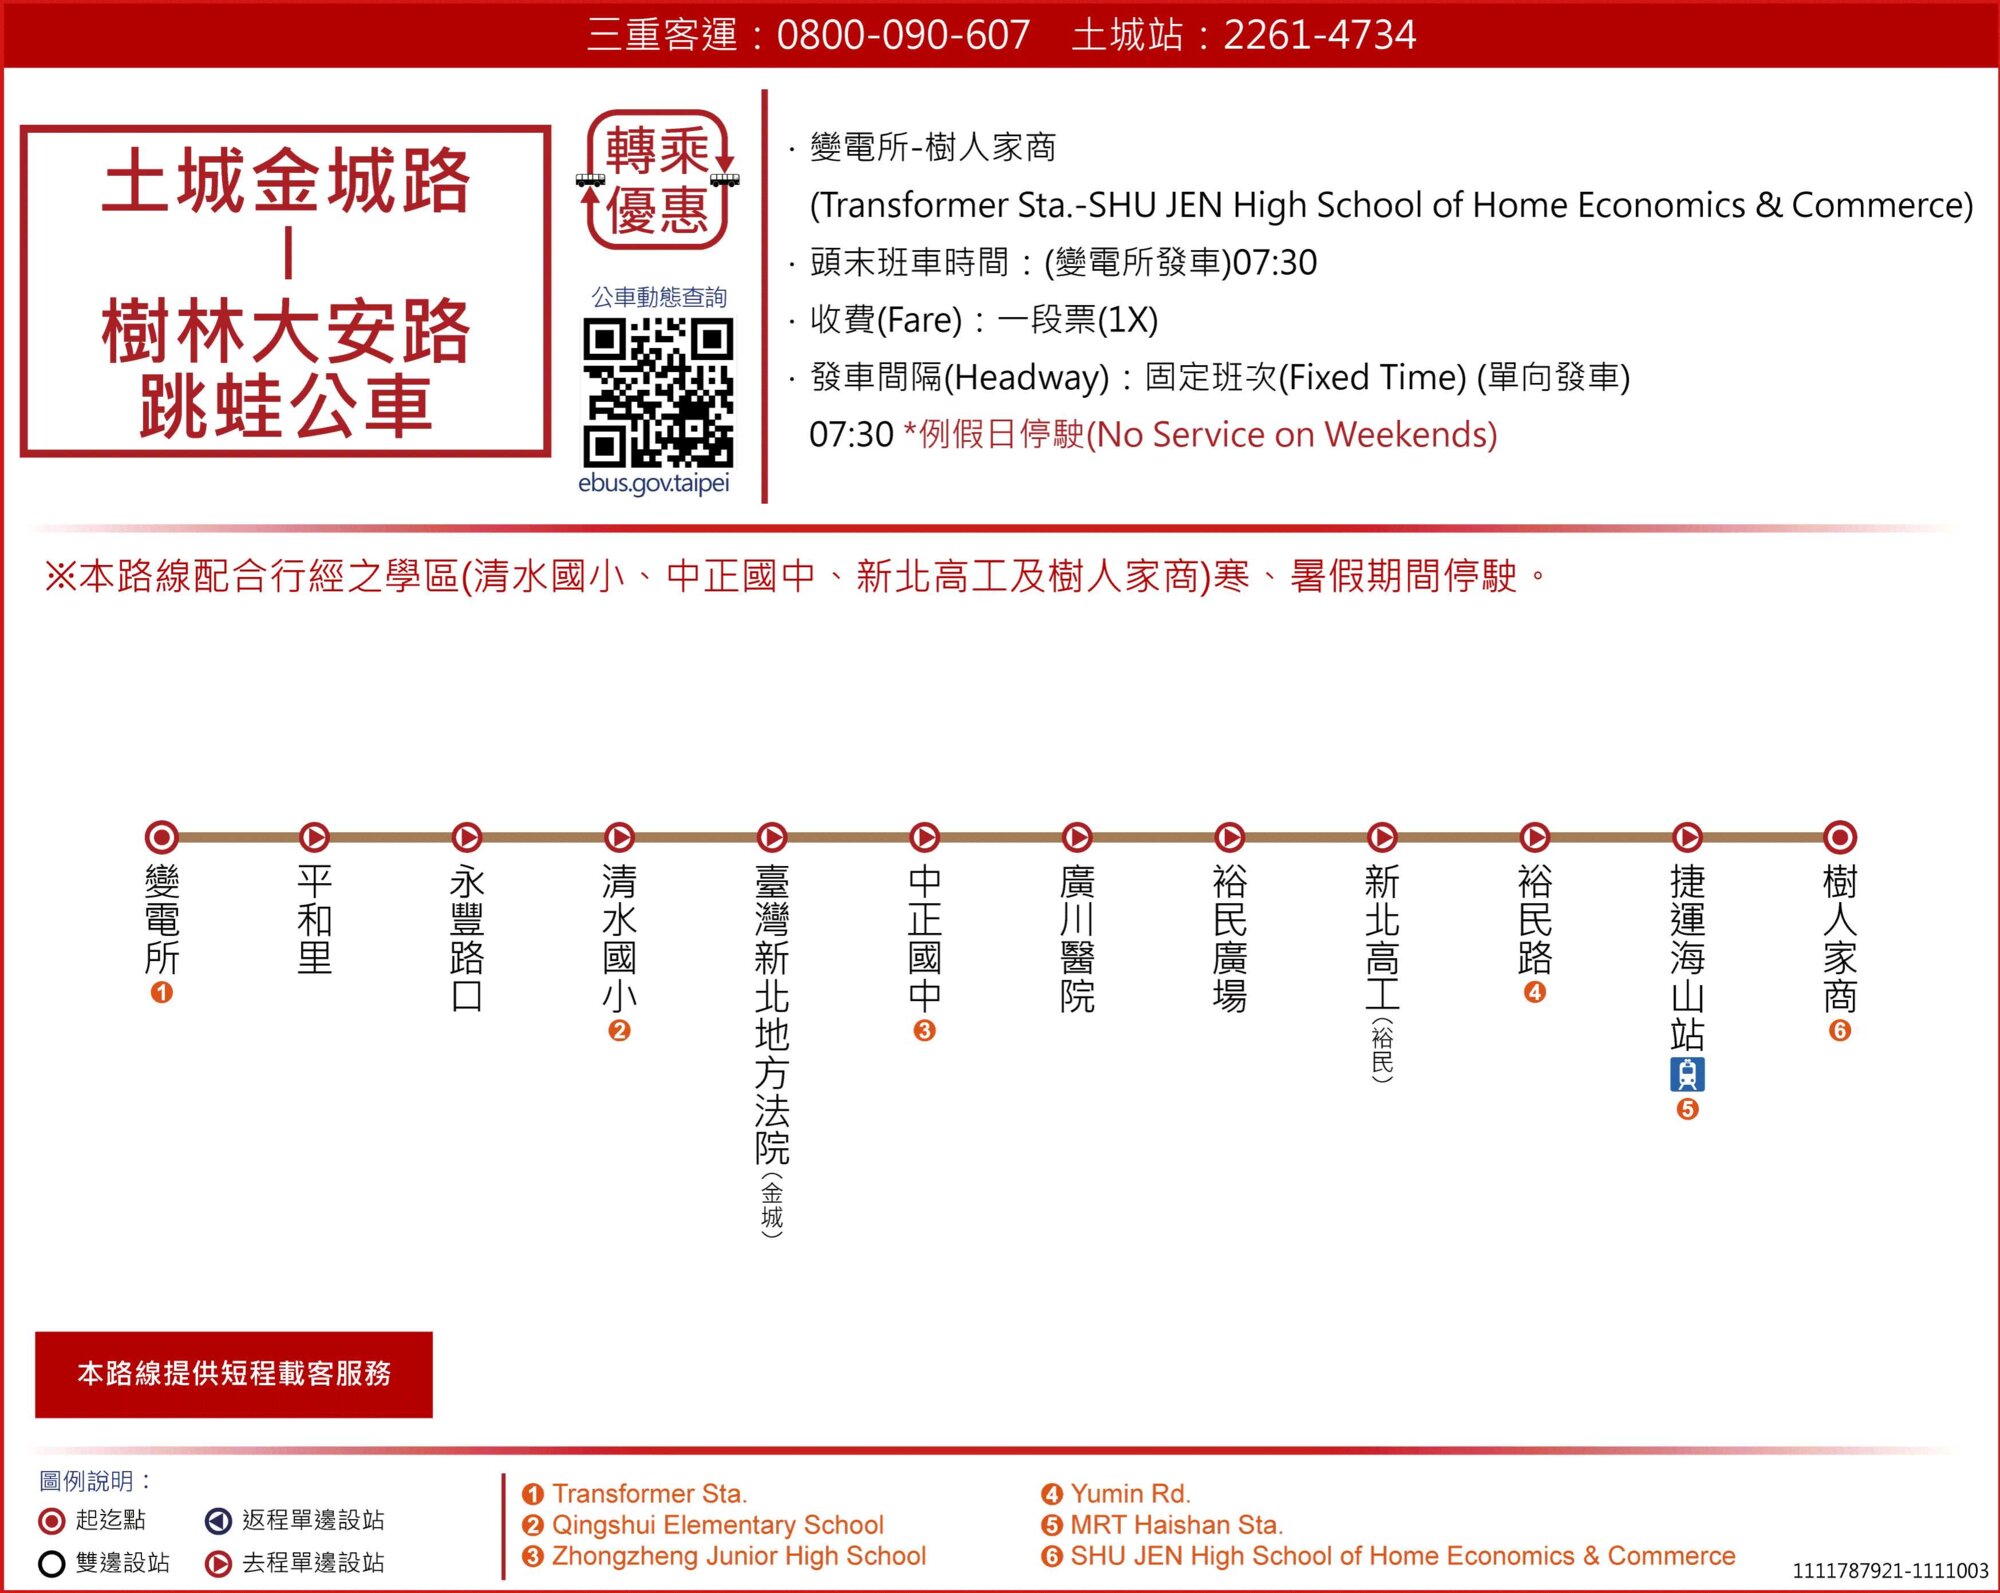Screen dimensions: 2000x1593
Task: Click the 轉乘優惠 transfer discount badge
Action: click(657, 180)
